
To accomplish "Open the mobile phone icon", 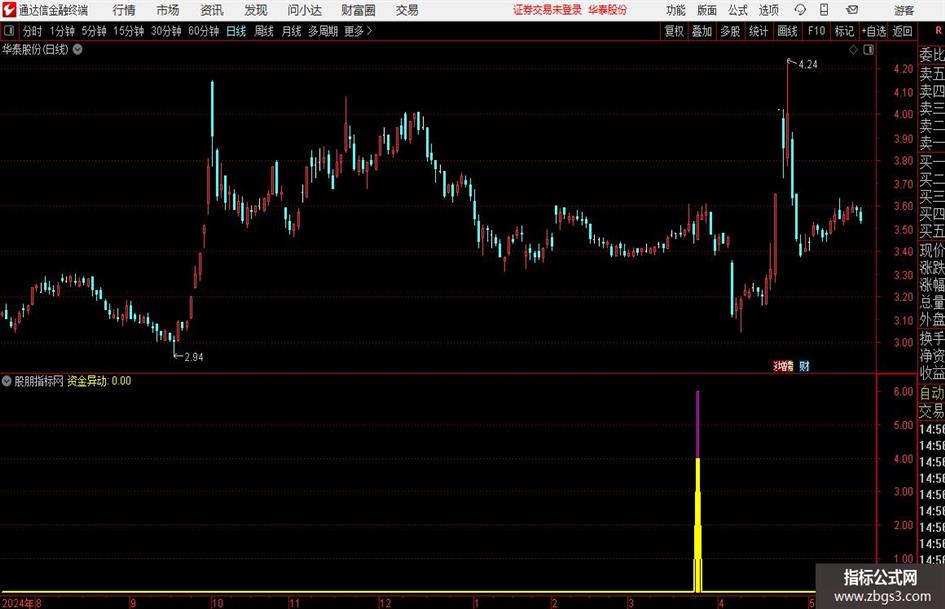I will [824, 10].
